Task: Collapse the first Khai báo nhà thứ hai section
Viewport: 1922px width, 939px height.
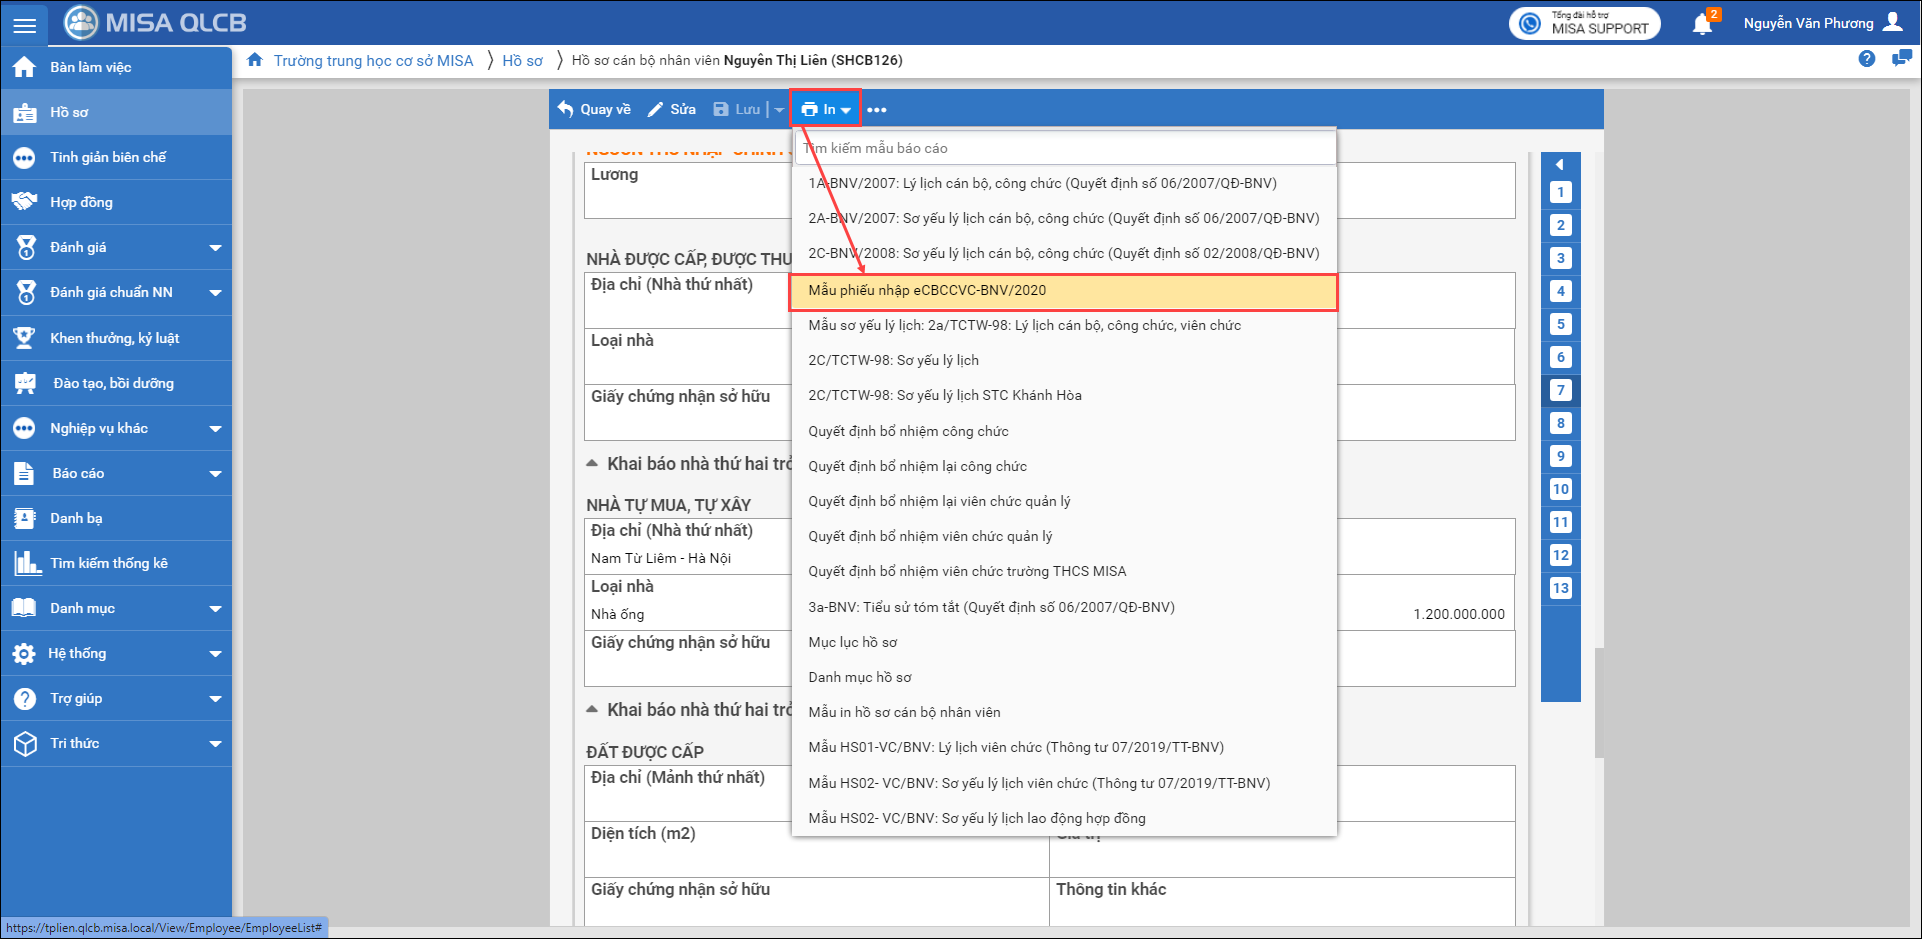Action: (x=592, y=464)
